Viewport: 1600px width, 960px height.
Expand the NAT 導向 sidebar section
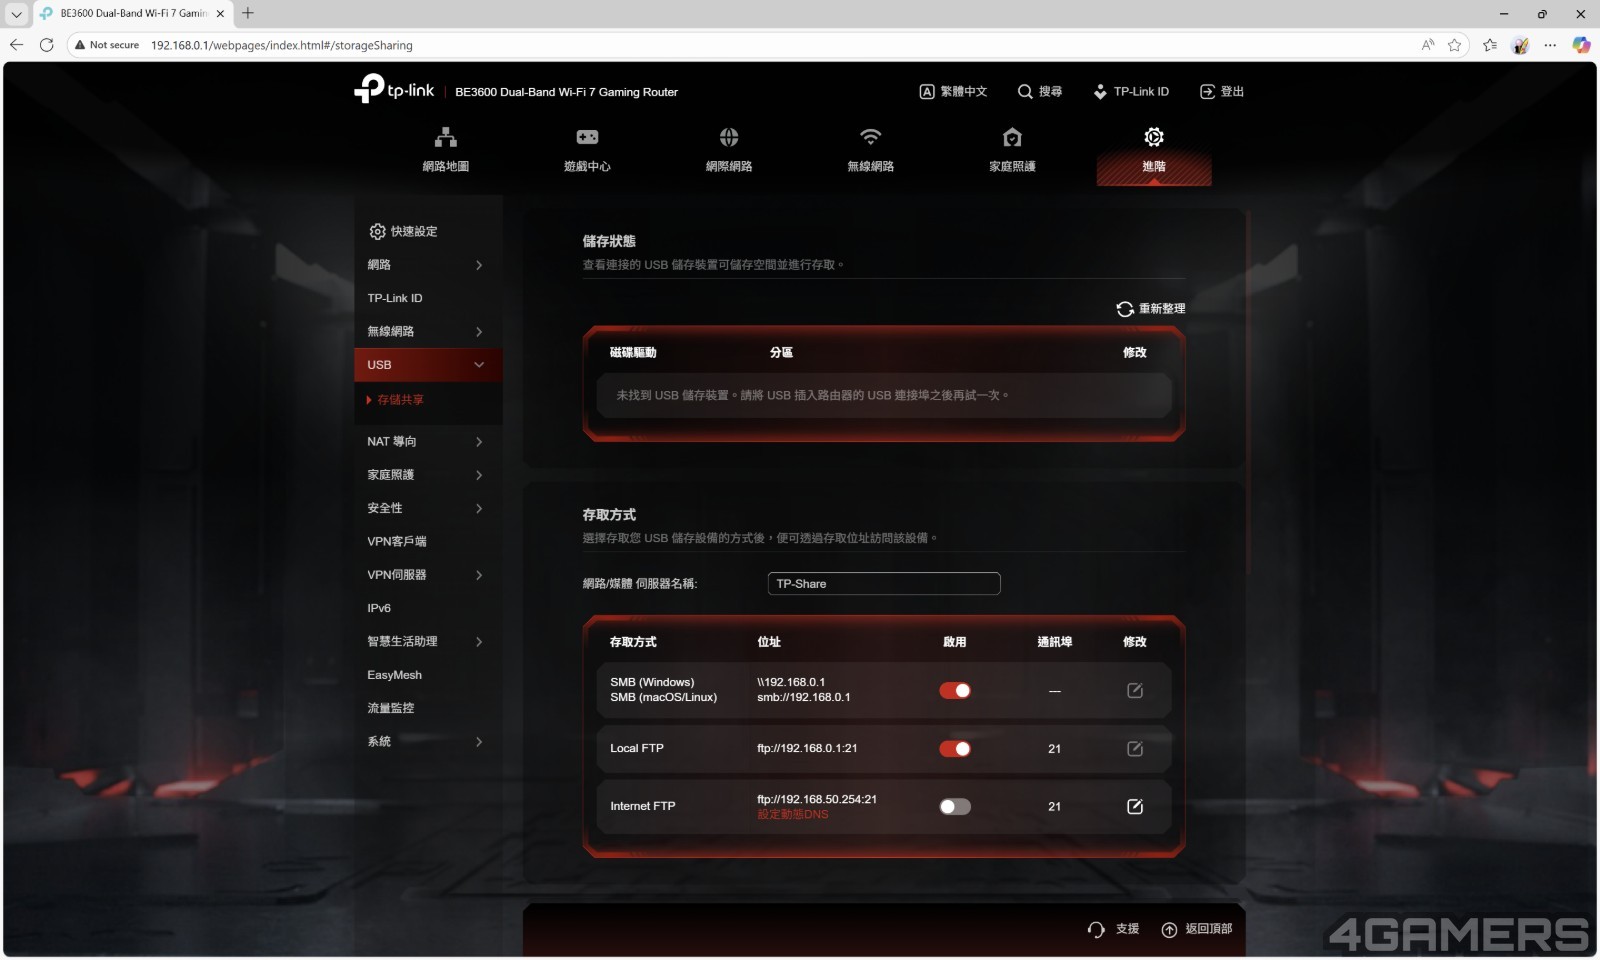(x=425, y=442)
